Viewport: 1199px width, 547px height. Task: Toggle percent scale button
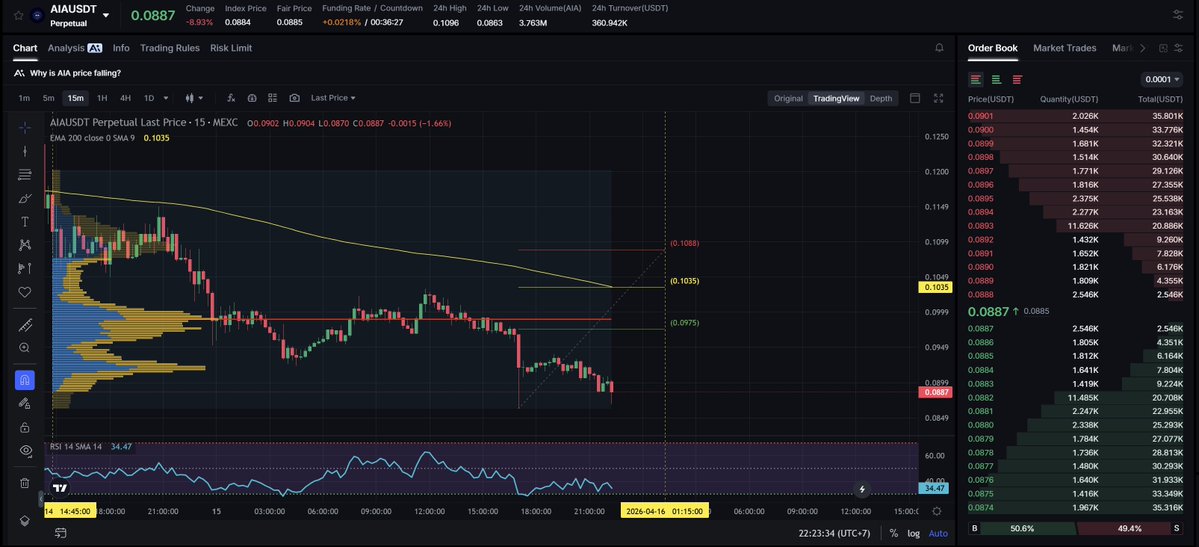click(893, 533)
